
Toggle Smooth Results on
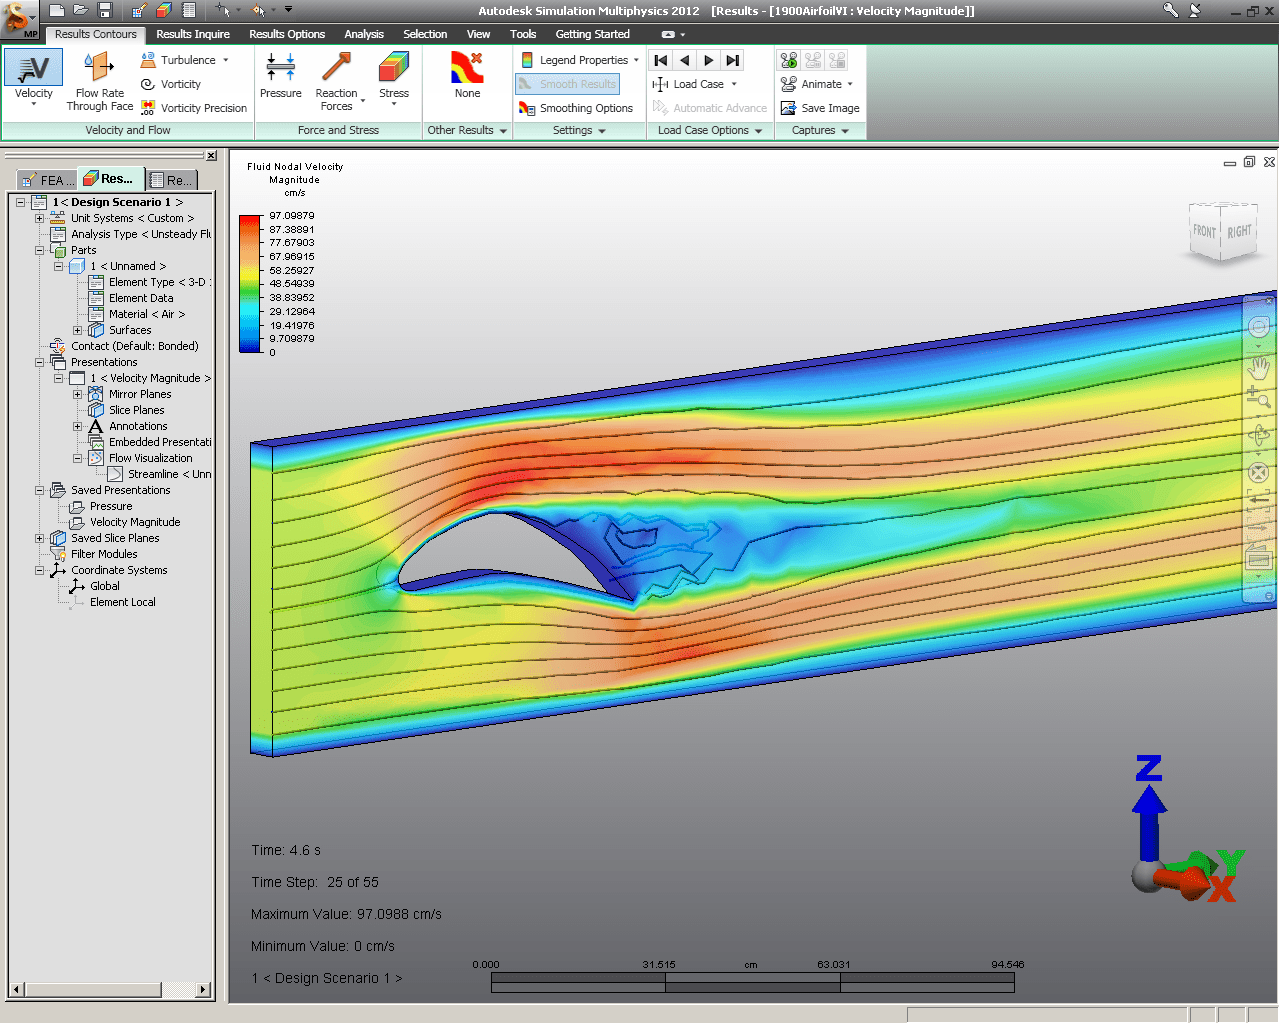click(566, 84)
